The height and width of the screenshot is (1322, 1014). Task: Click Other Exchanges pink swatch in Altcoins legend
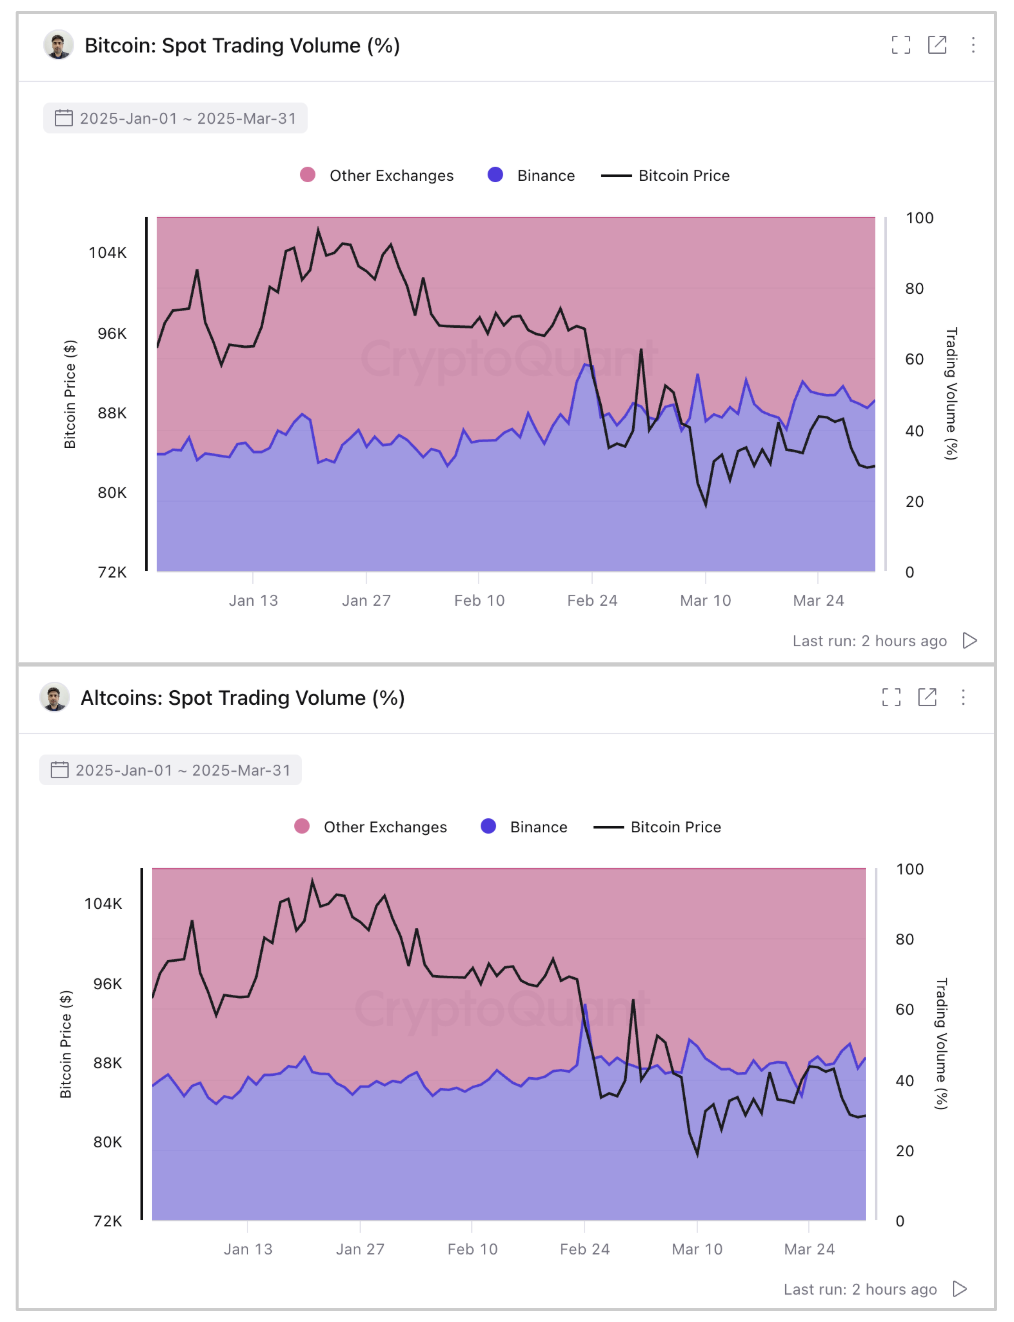(302, 826)
